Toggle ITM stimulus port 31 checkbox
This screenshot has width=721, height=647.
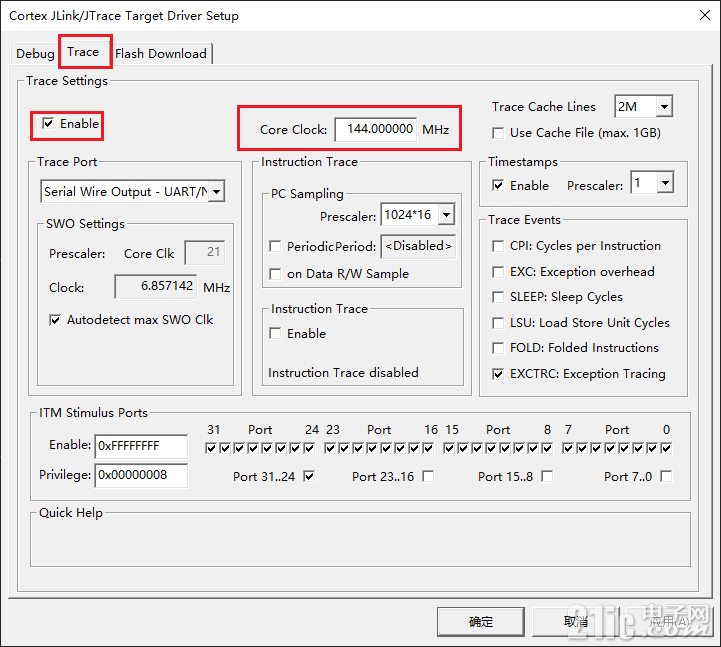(x=211, y=448)
